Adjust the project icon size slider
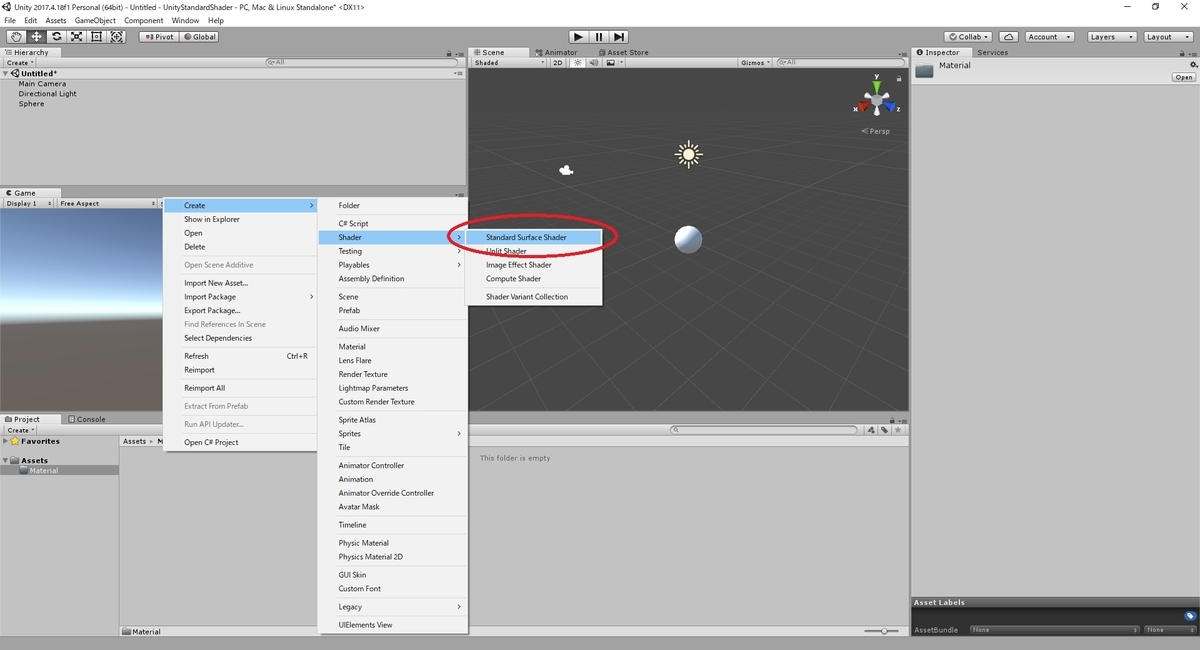 [x=882, y=631]
